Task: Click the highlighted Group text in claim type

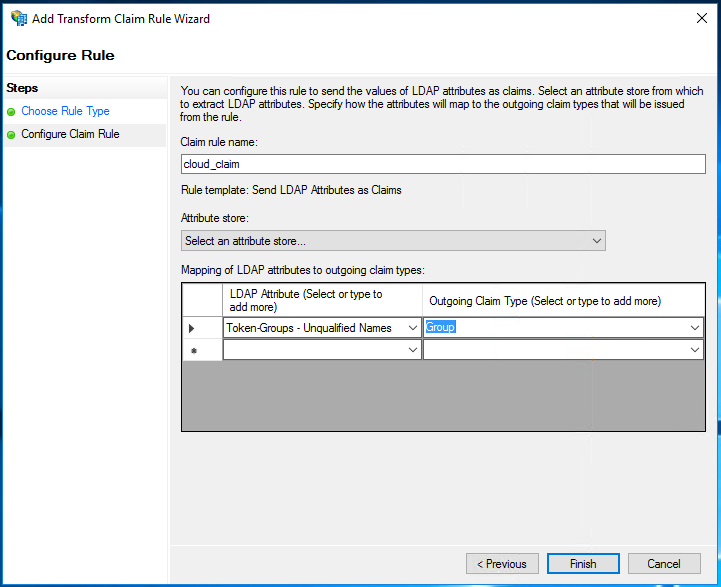Action: (441, 327)
